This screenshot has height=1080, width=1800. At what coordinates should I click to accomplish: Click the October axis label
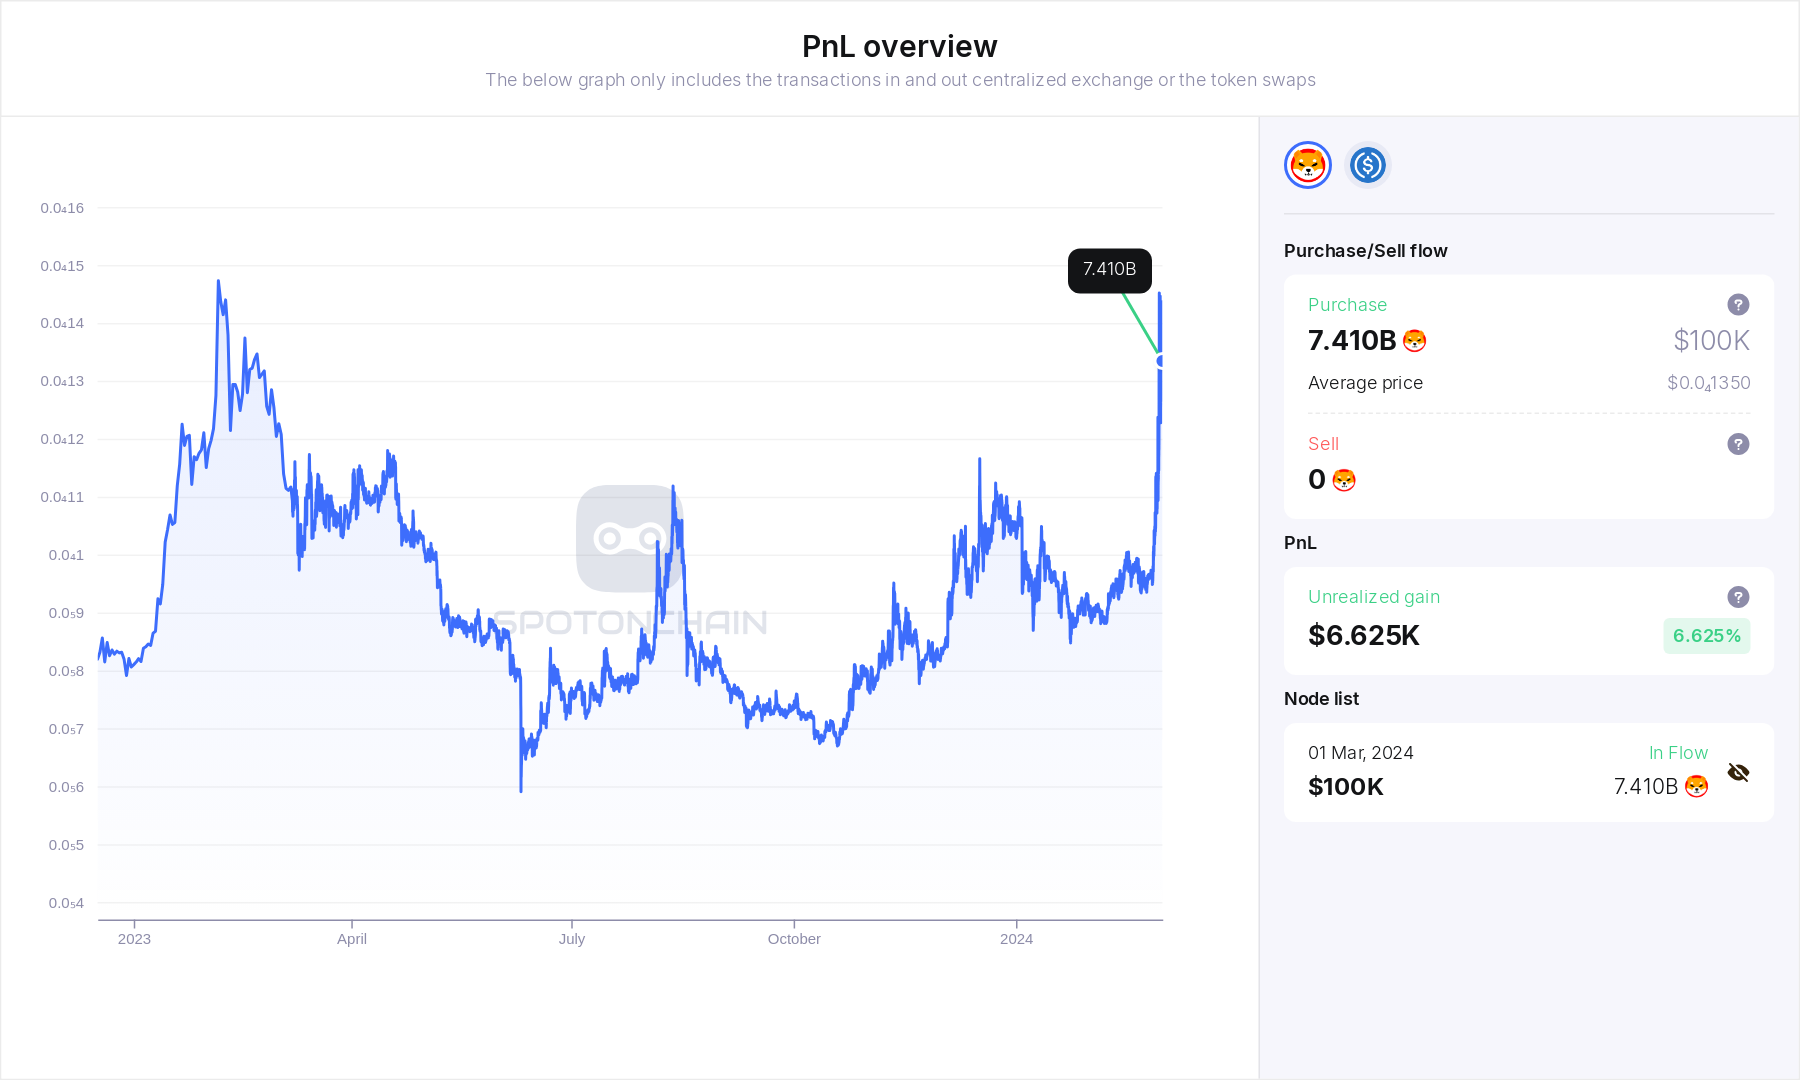(x=794, y=939)
